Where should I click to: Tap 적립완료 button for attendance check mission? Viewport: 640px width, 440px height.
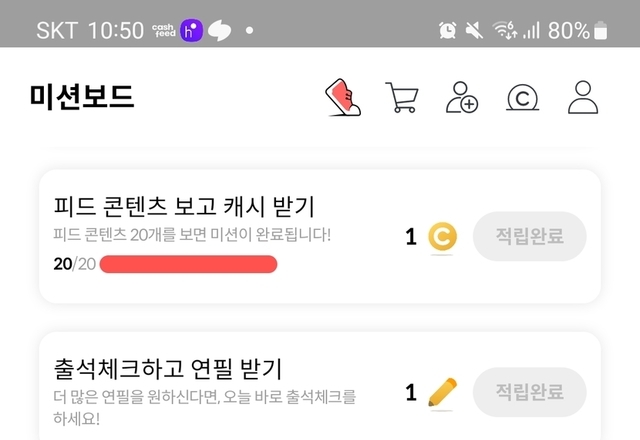(x=529, y=392)
